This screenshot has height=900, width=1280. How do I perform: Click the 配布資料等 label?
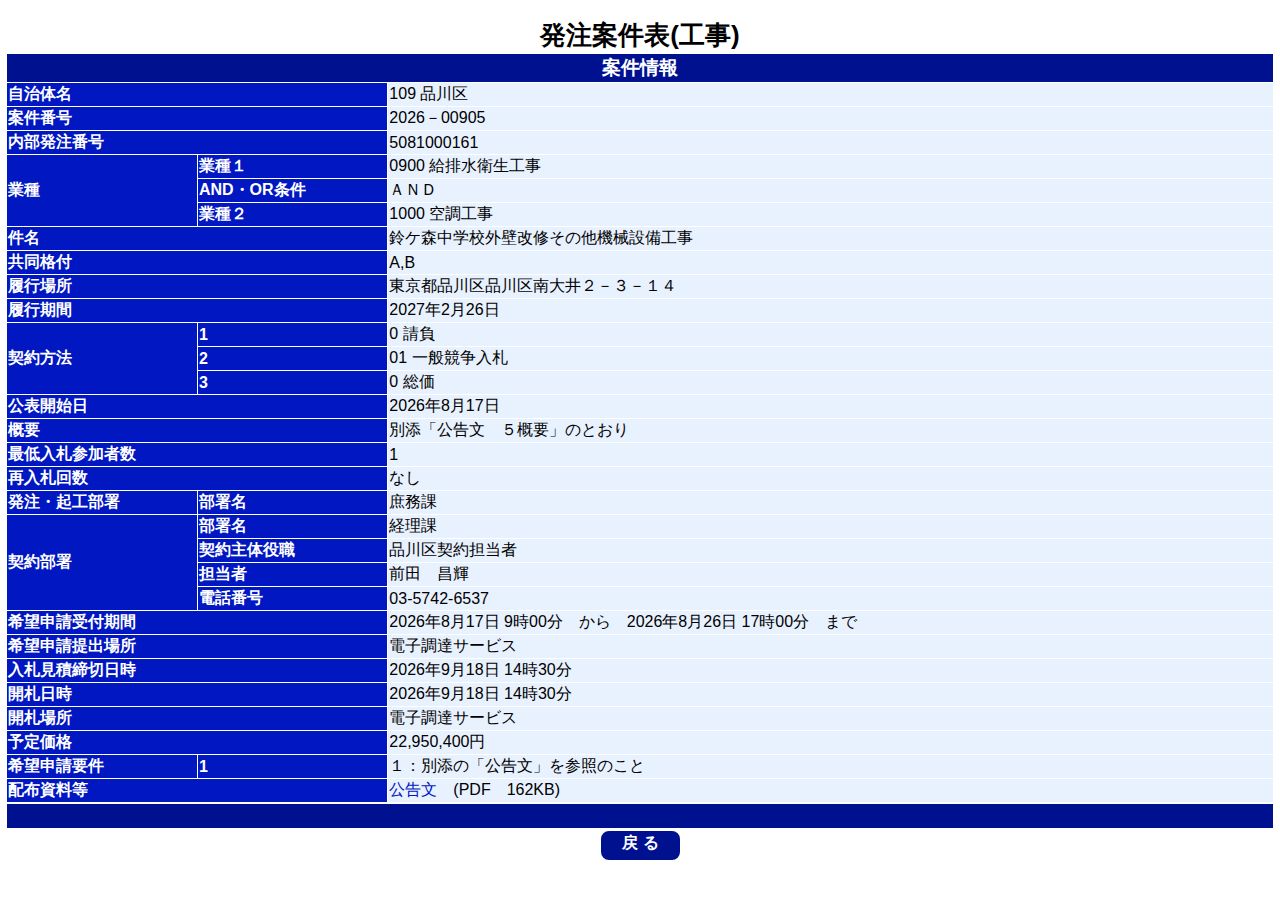pyautogui.click(x=48, y=790)
